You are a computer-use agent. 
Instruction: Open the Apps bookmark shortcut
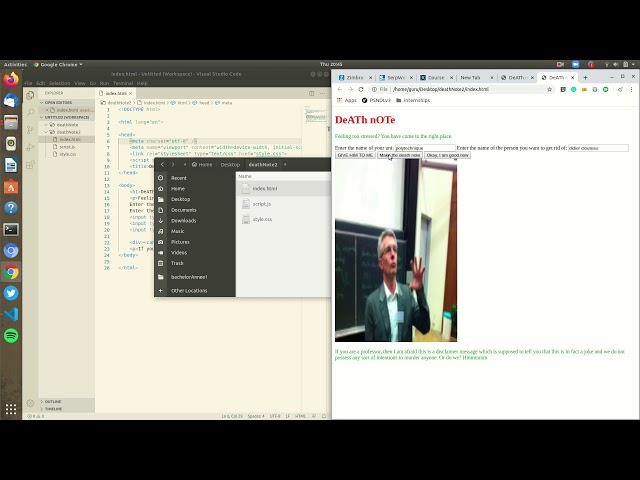coord(347,100)
